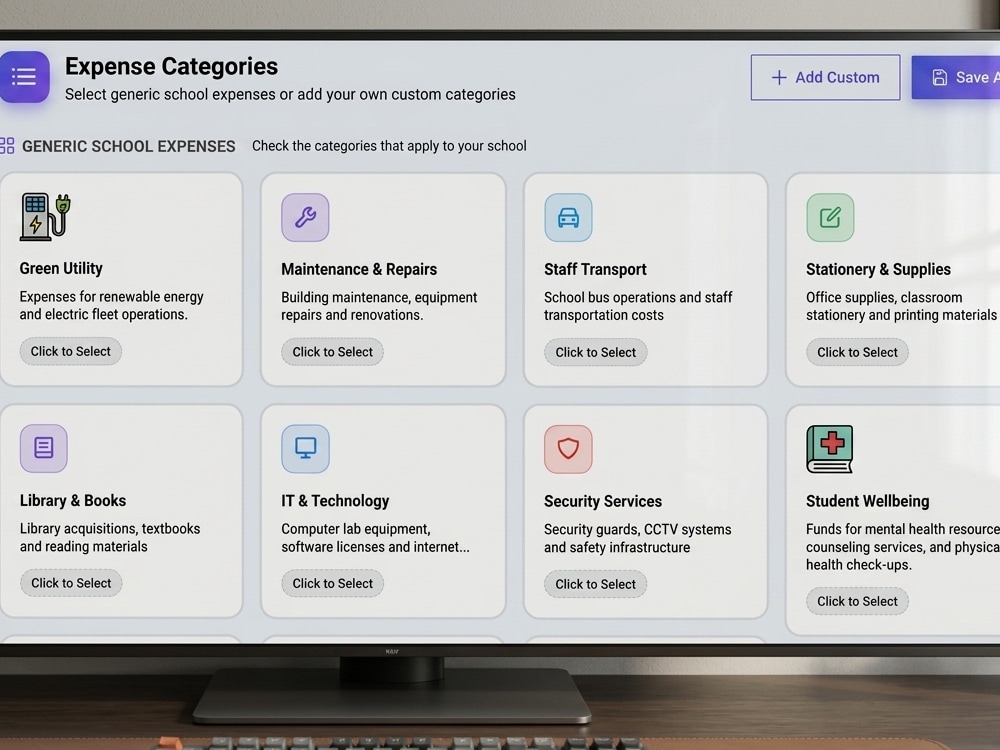Click the Staff Transport card title
1000x750 pixels.
[595, 269]
